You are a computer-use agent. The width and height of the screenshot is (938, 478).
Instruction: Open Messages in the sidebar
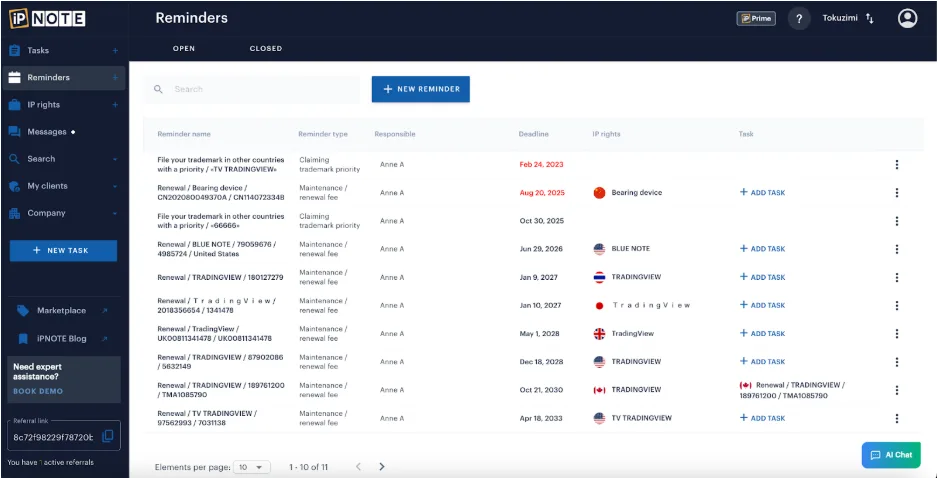[x=47, y=132]
